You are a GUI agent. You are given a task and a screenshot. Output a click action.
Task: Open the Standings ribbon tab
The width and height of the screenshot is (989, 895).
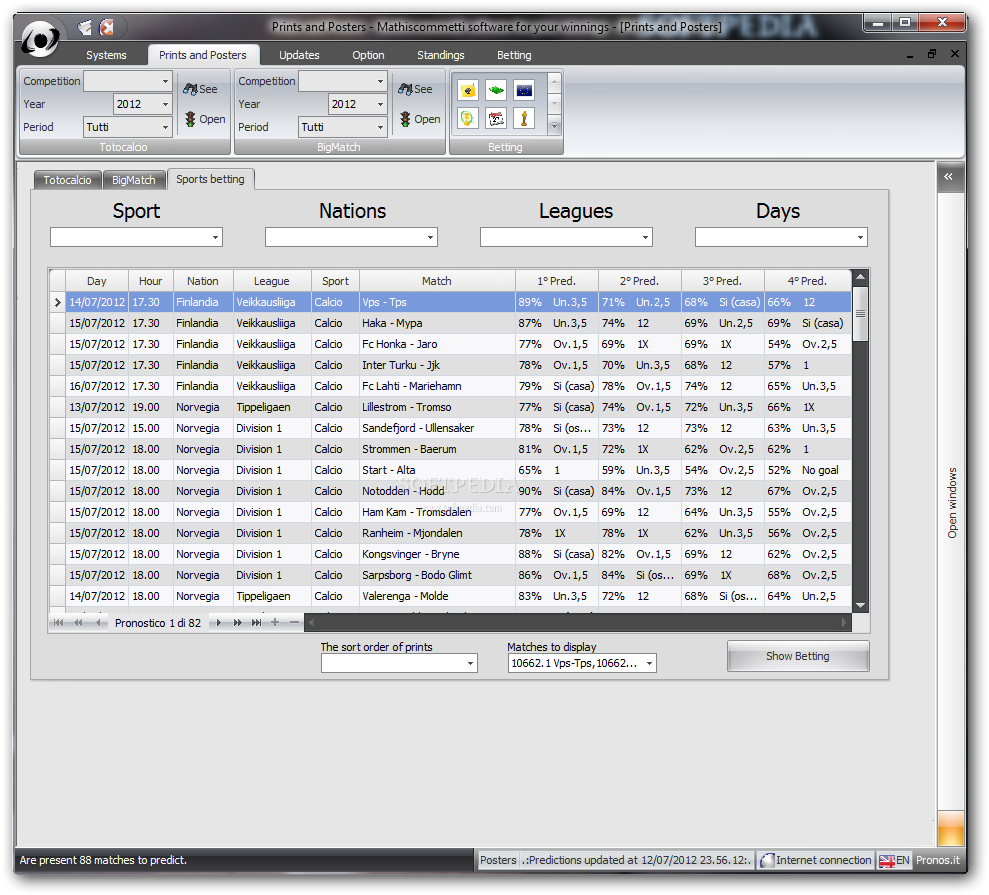440,55
